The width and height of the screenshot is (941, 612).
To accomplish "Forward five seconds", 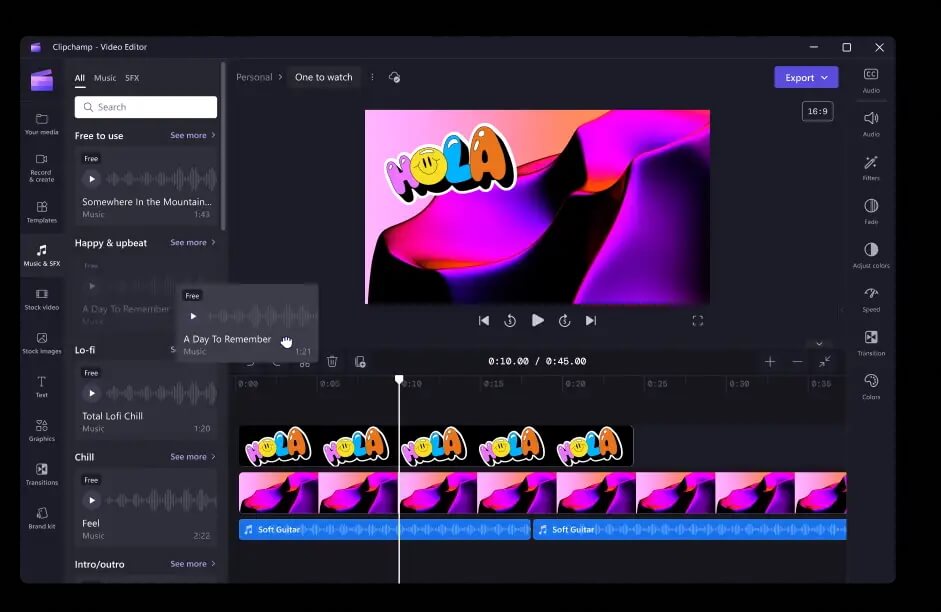I will (564, 320).
